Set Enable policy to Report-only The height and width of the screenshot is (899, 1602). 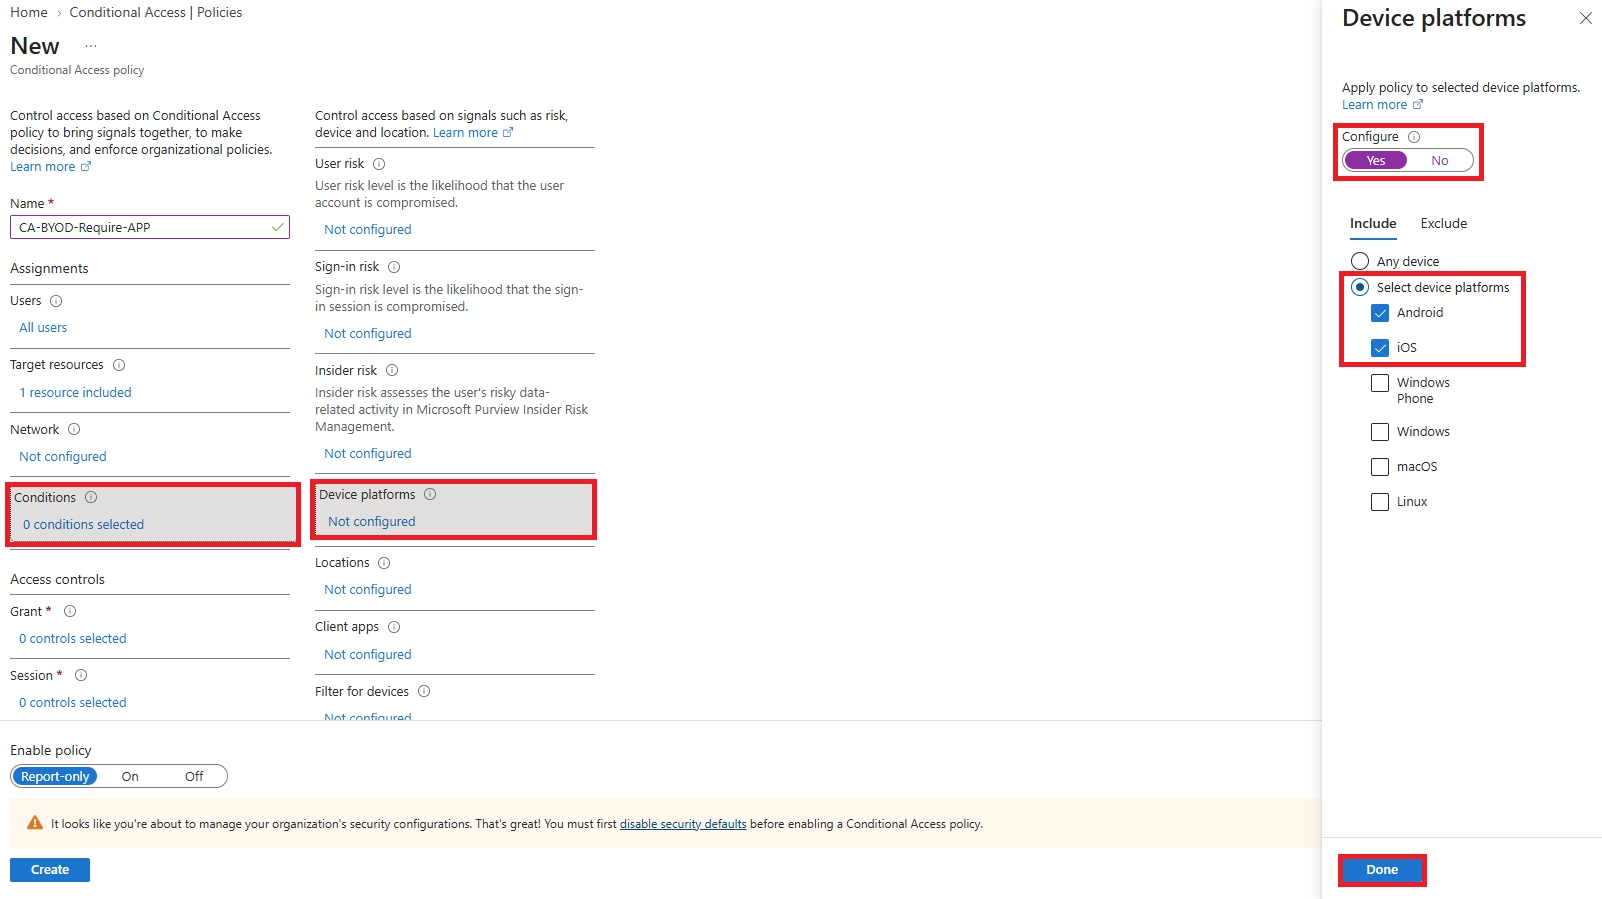coord(55,776)
